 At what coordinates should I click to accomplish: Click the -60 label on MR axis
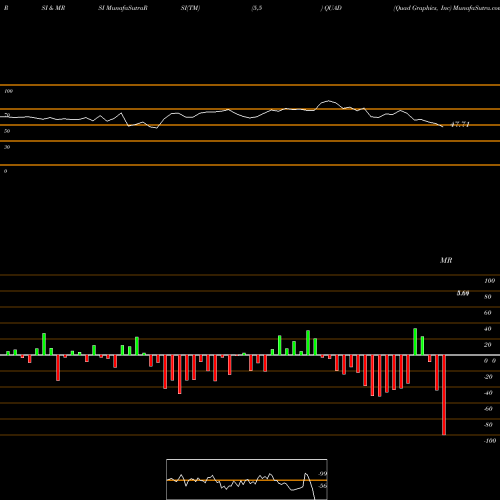tap(488, 409)
